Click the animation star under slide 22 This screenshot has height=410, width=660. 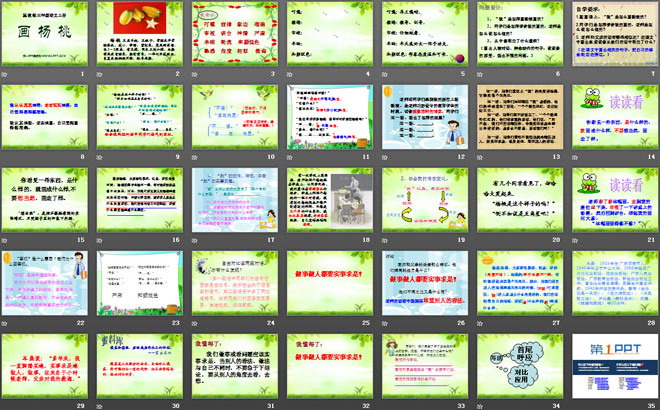[5, 323]
